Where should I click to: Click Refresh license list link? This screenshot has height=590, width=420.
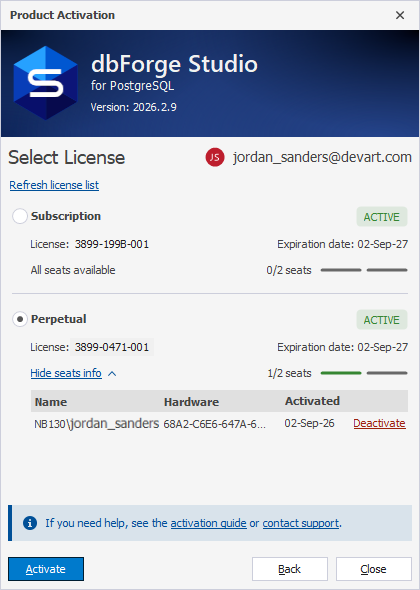tap(54, 185)
